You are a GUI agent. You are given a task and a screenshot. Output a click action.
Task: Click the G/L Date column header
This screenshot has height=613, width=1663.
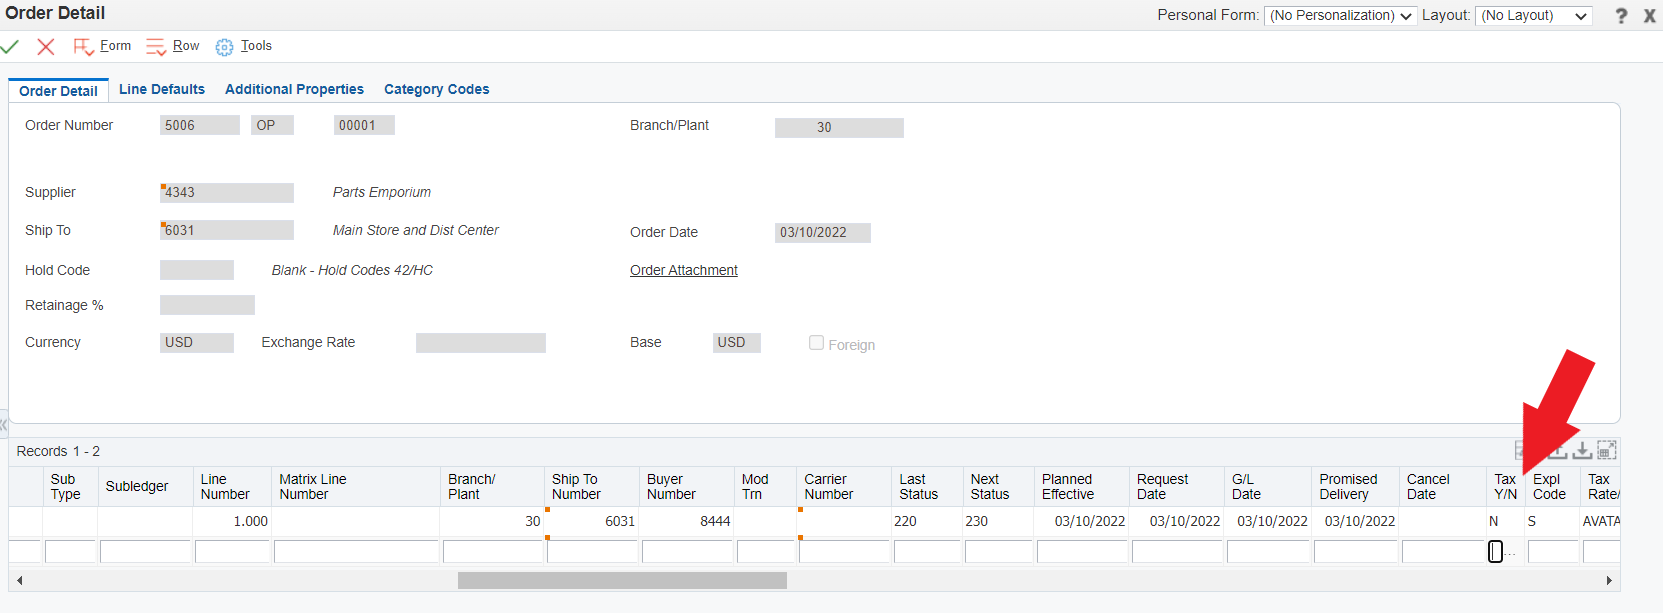click(1268, 487)
